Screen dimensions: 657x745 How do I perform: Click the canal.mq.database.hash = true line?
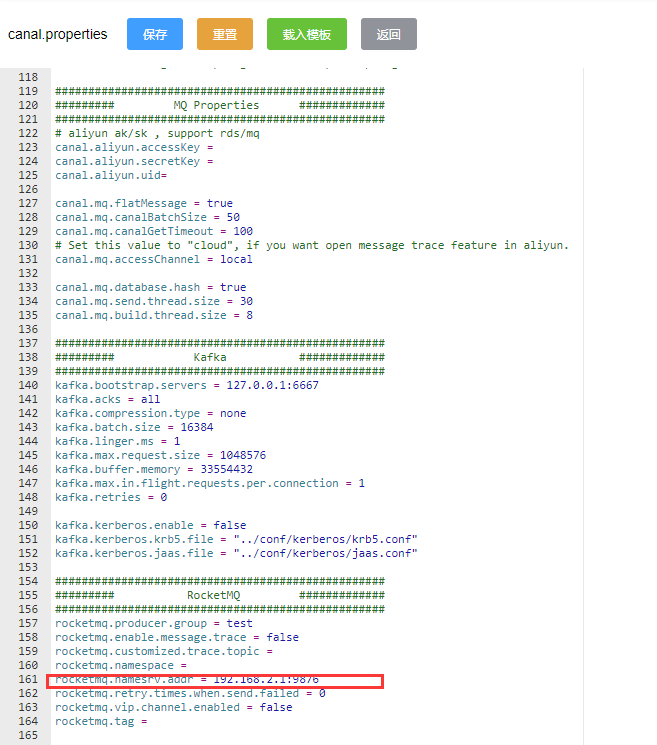pos(151,287)
